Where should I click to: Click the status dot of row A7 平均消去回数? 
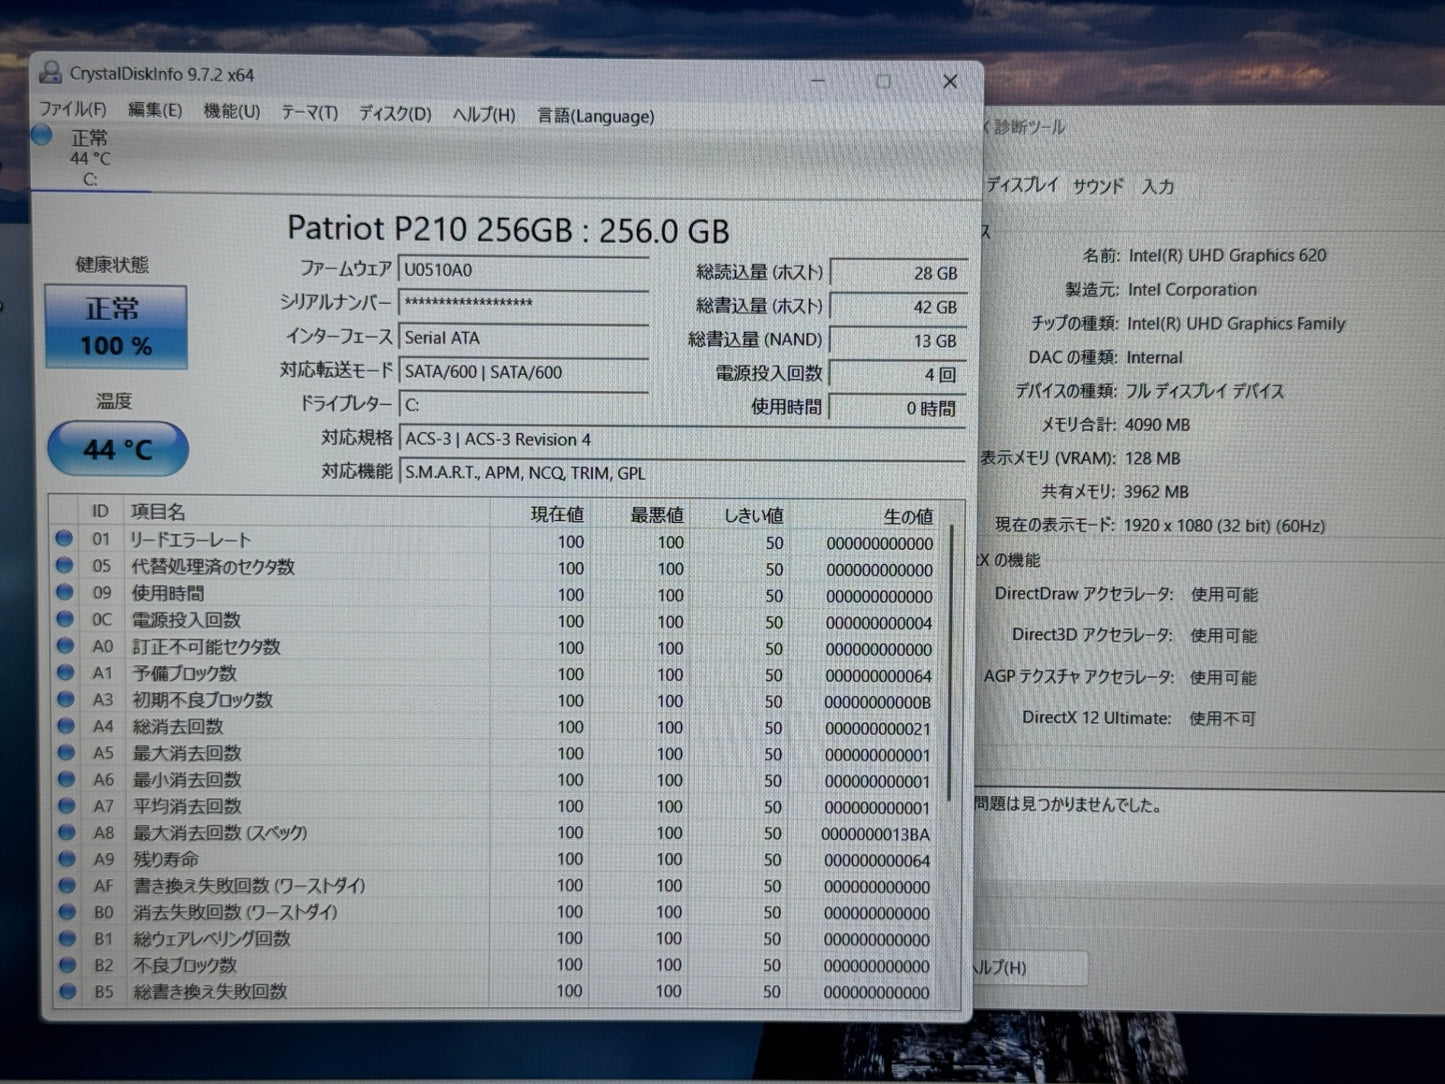66,805
